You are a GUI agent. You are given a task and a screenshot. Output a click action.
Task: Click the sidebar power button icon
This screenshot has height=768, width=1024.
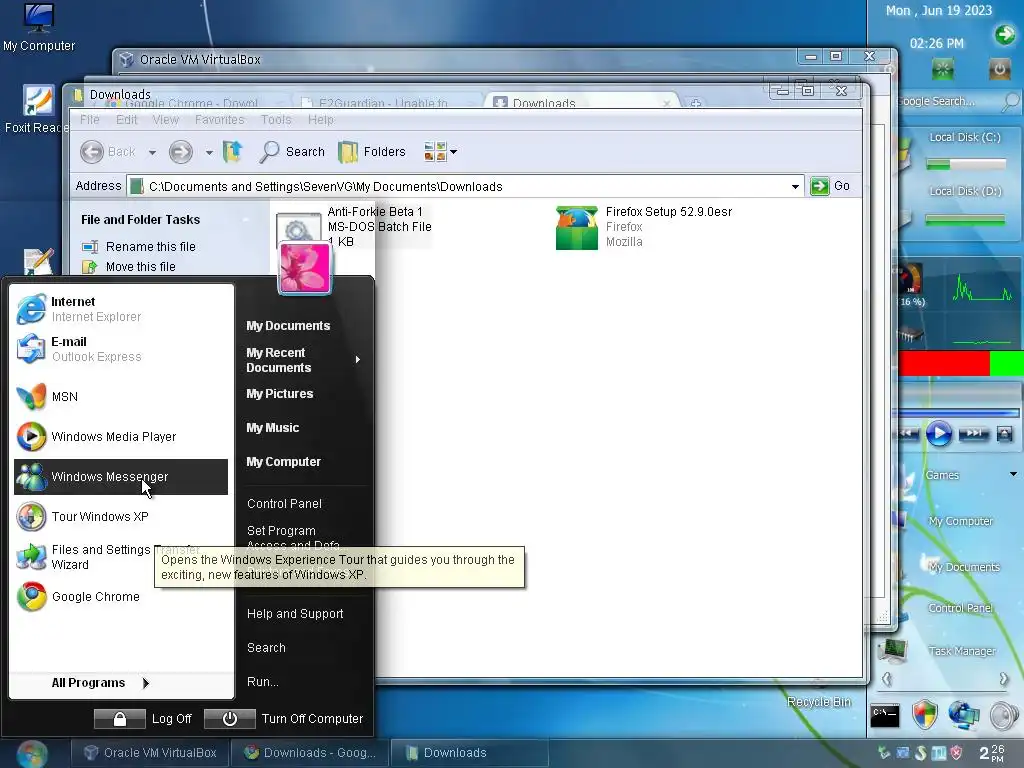pyautogui.click(x=1000, y=69)
